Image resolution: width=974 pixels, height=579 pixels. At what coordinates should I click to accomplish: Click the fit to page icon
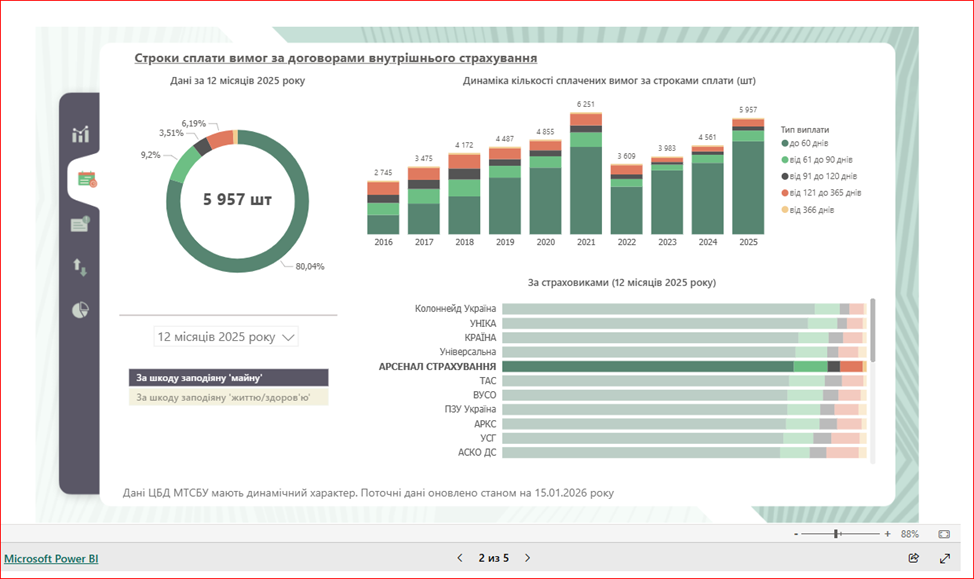(944, 534)
